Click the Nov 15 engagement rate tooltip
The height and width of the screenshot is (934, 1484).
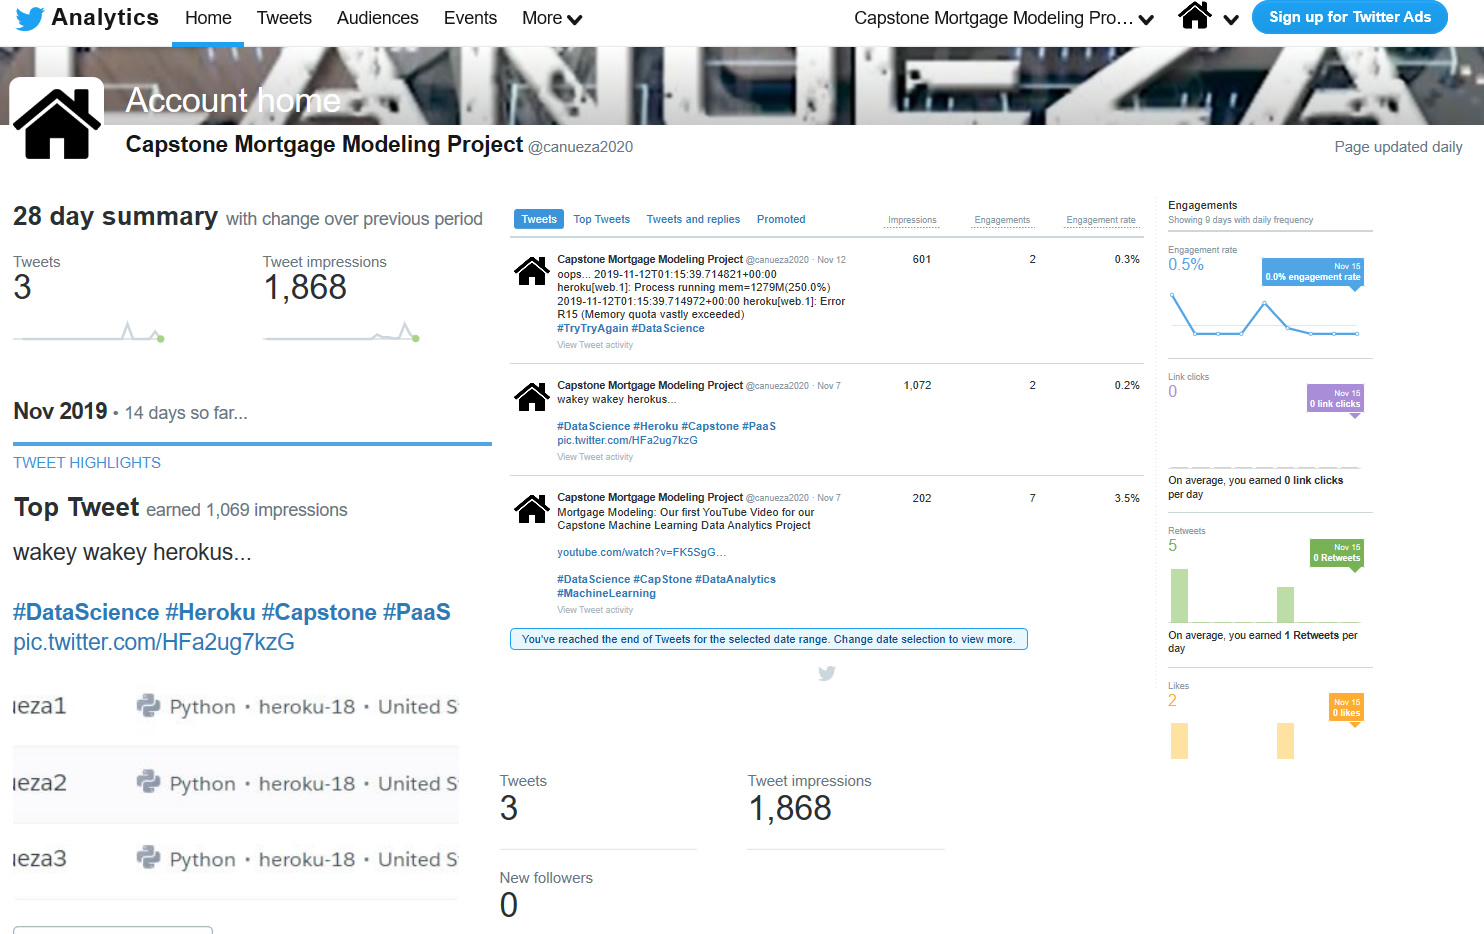pyautogui.click(x=1313, y=272)
